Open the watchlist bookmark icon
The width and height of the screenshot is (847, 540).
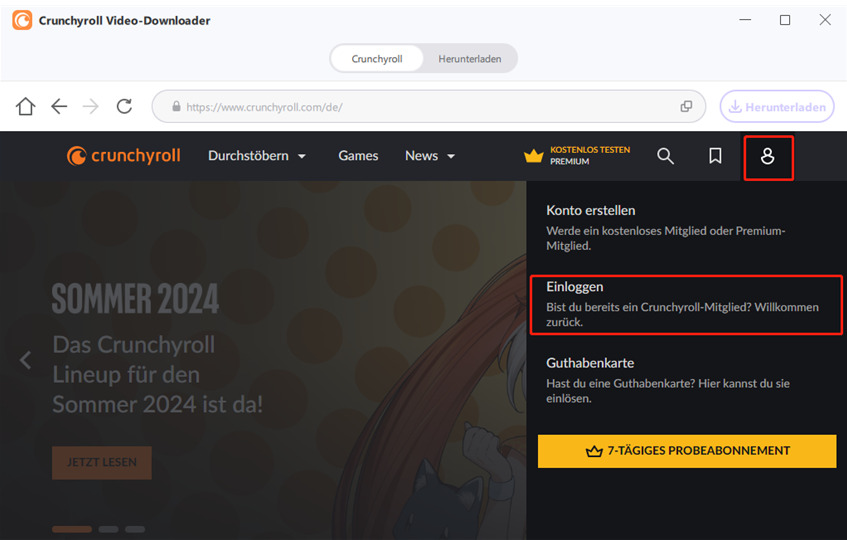click(x=715, y=156)
